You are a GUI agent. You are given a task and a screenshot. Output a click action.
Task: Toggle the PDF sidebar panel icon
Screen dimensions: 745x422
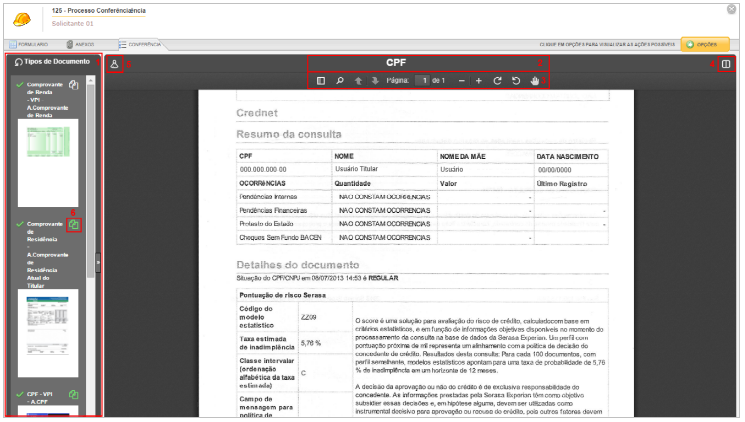click(321, 81)
